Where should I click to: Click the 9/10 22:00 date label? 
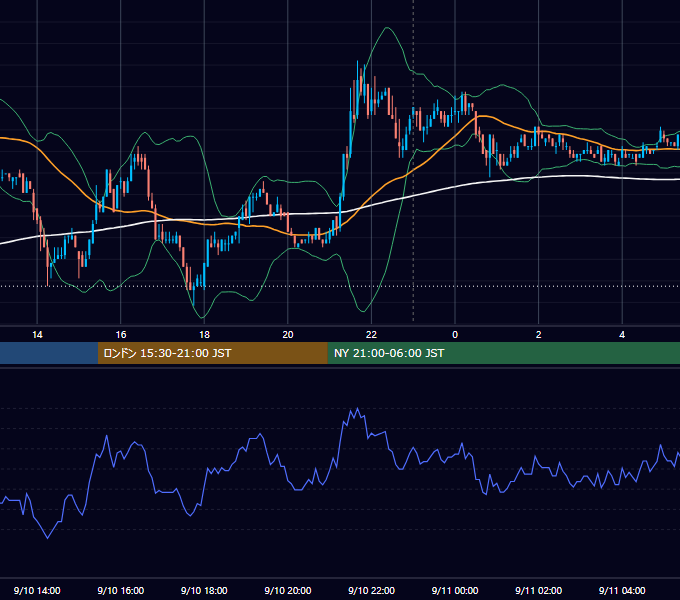(x=372, y=590)
